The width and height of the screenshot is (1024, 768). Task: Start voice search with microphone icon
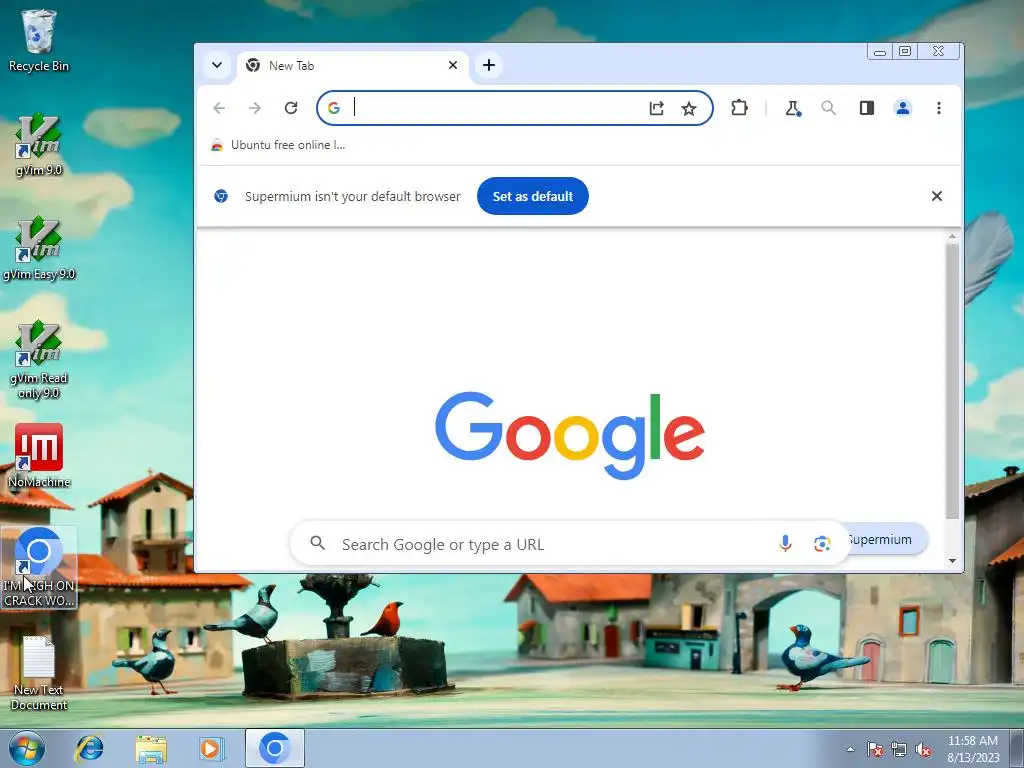point(785,543)
